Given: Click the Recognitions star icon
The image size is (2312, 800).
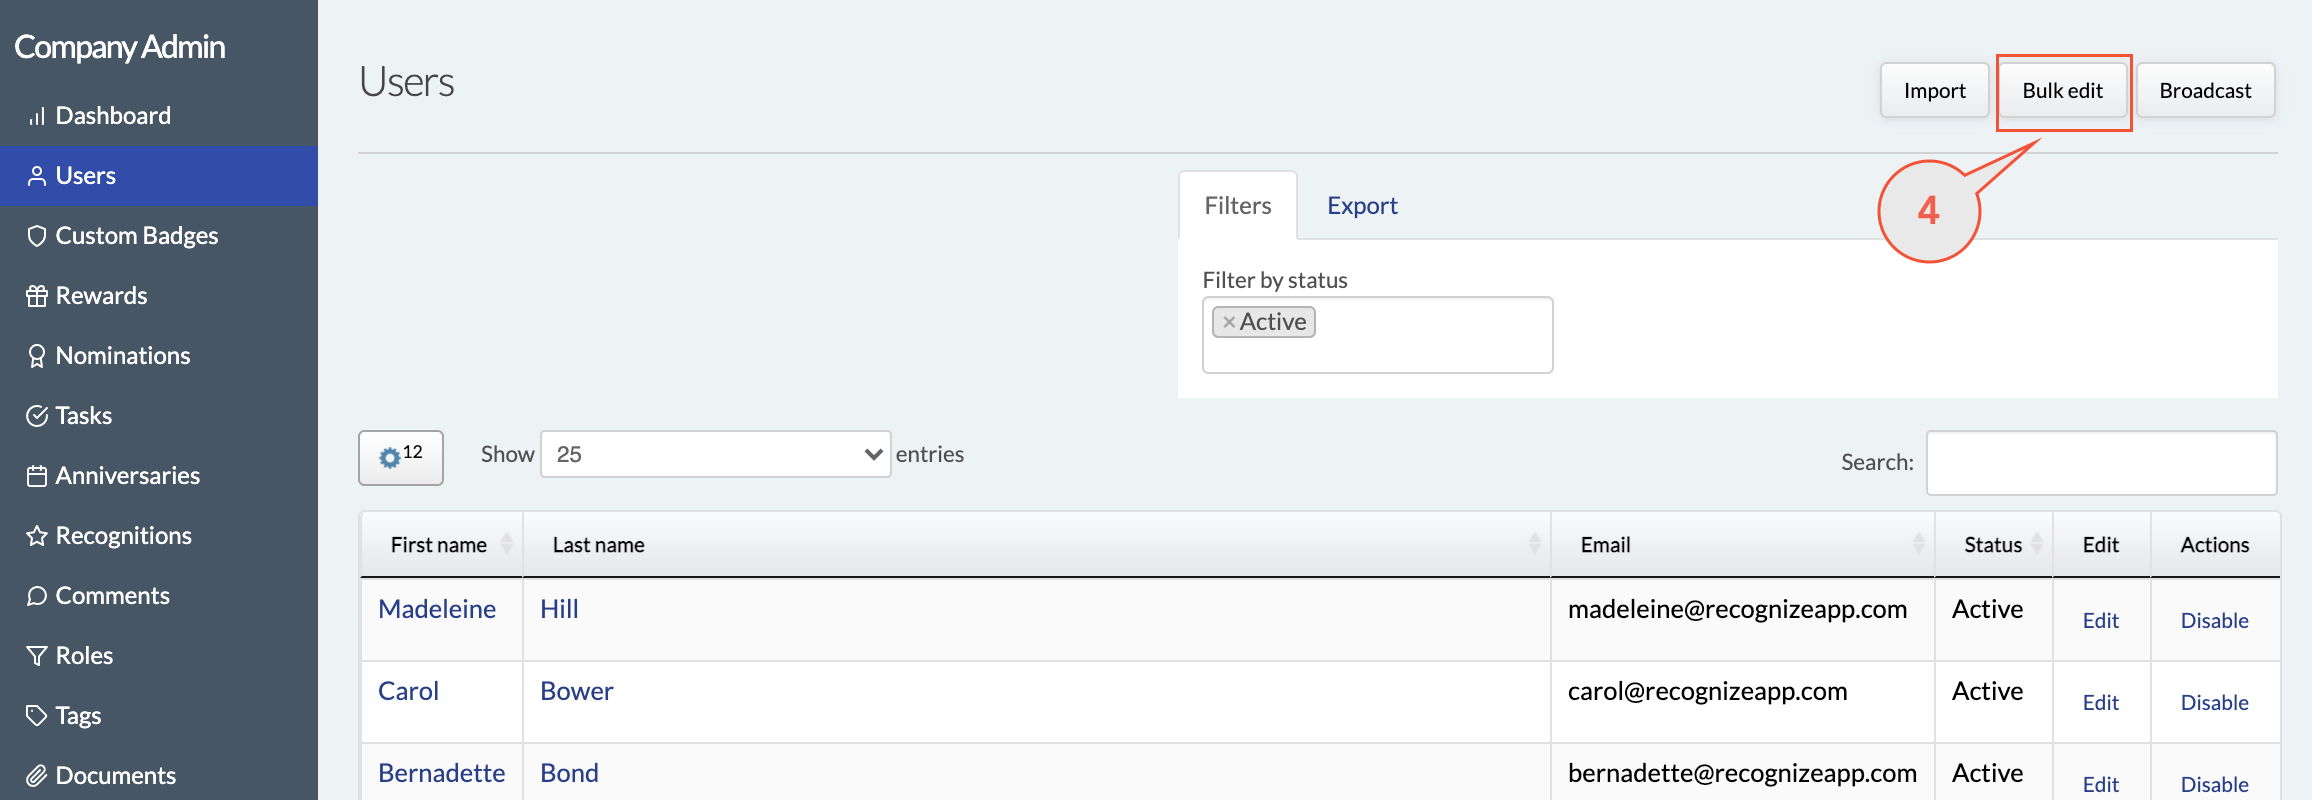Looking at the screenshot, I should [x=37, y=536].
